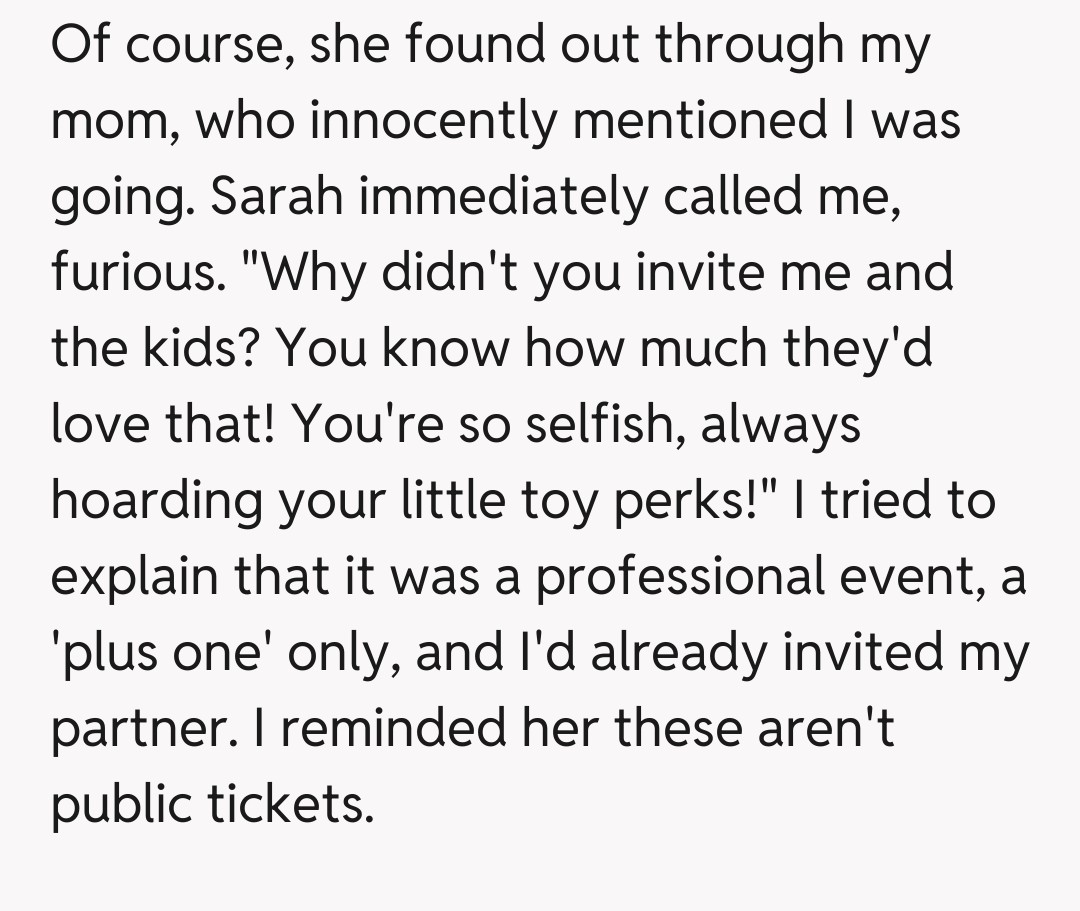Click the word "furious"

pos(131,273)
